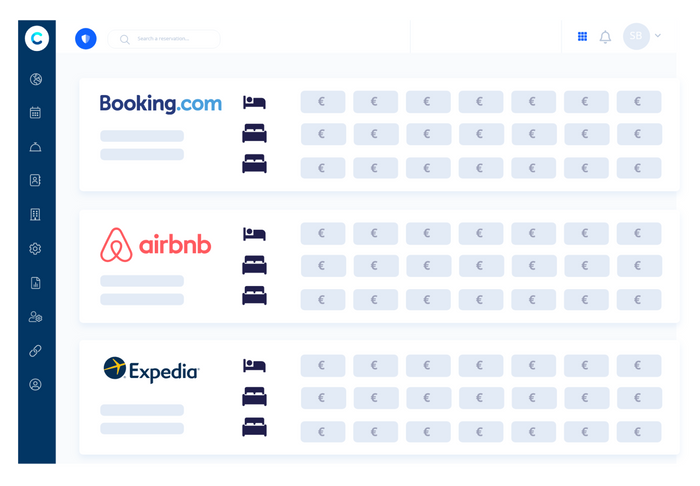Click the Booking.com channel logo
Viewport: 700px width, 486px height.
click(161, 103)
